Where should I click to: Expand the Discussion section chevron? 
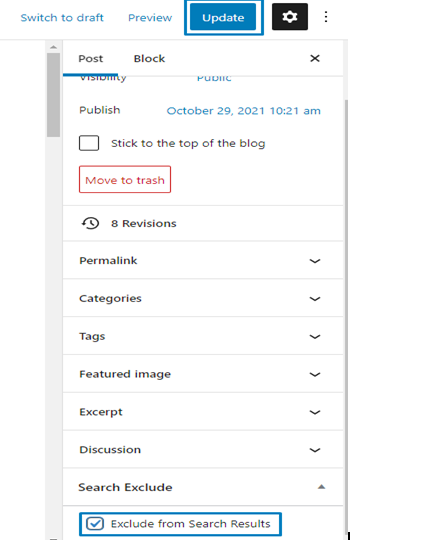[315, 450]
